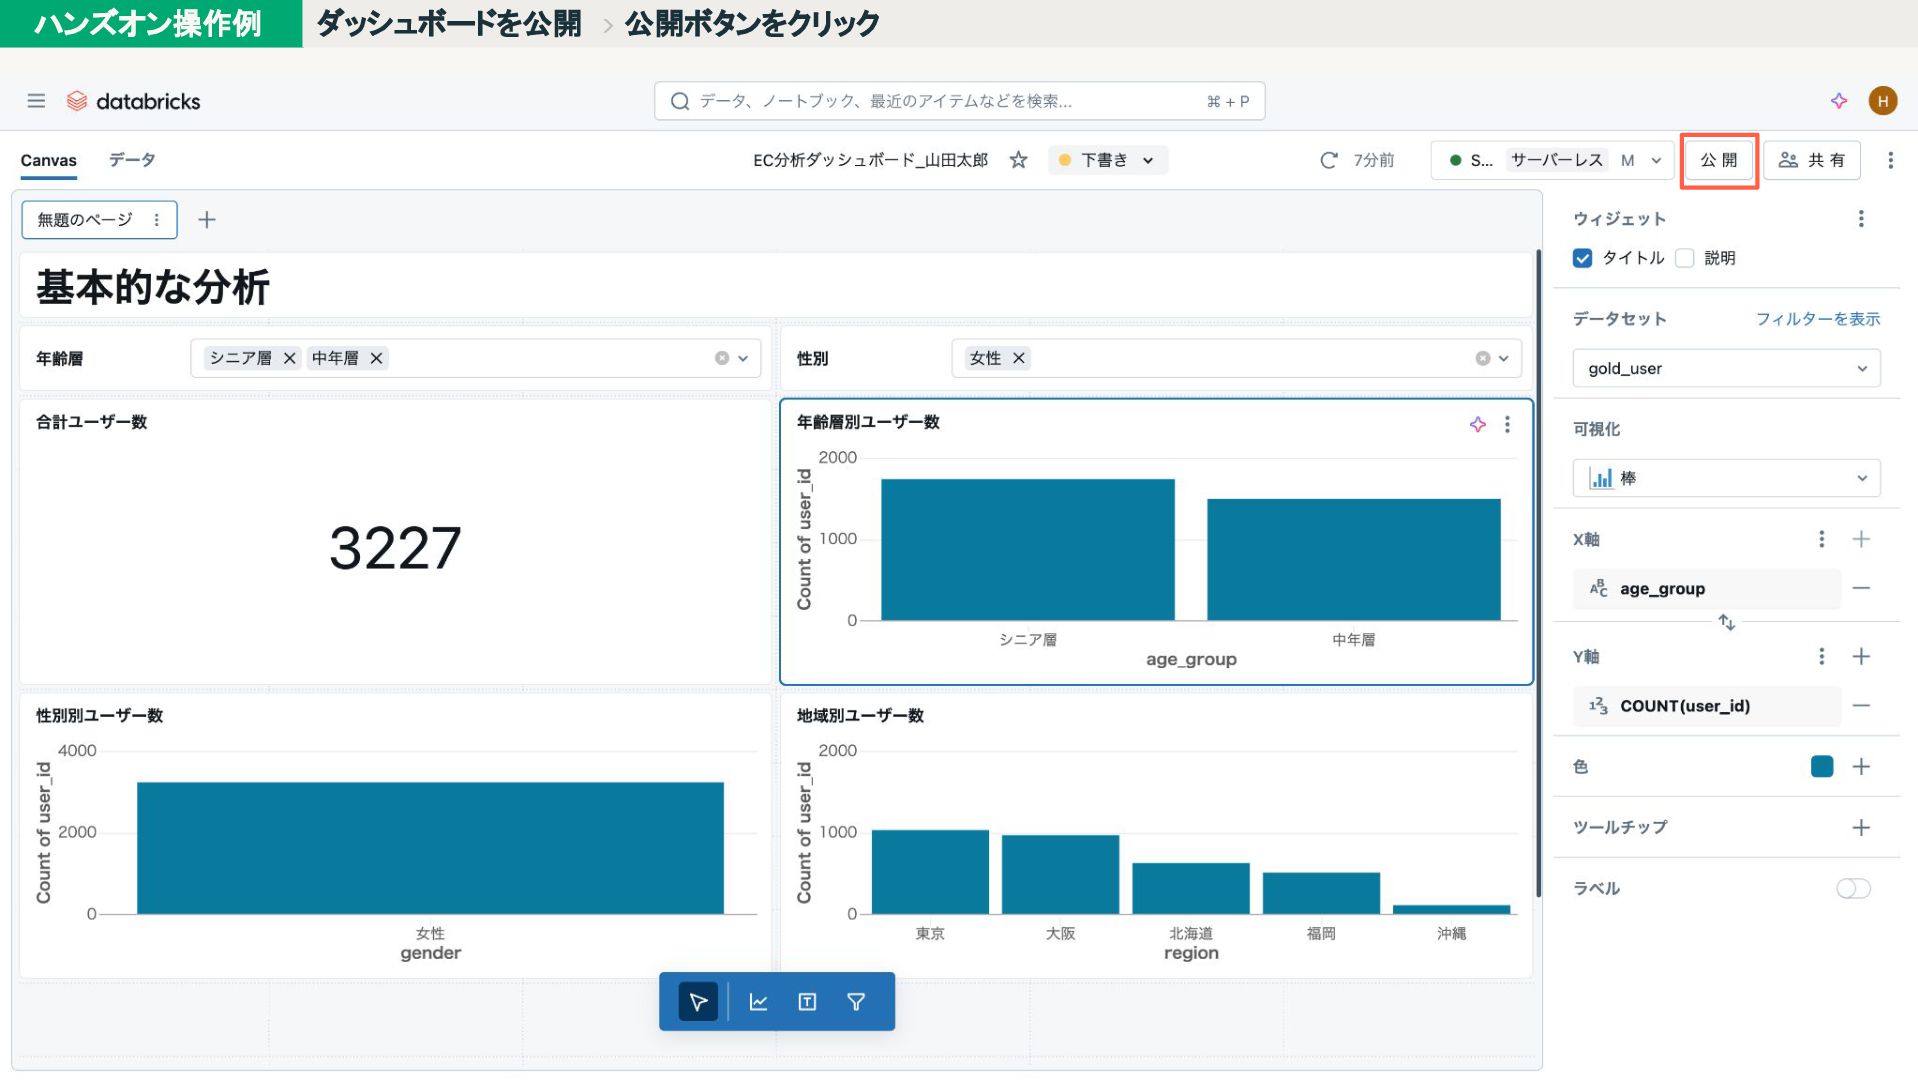1918x1080 pixels.
Task: Click the フィルターを表示 link
Action: pos(1817,319)
